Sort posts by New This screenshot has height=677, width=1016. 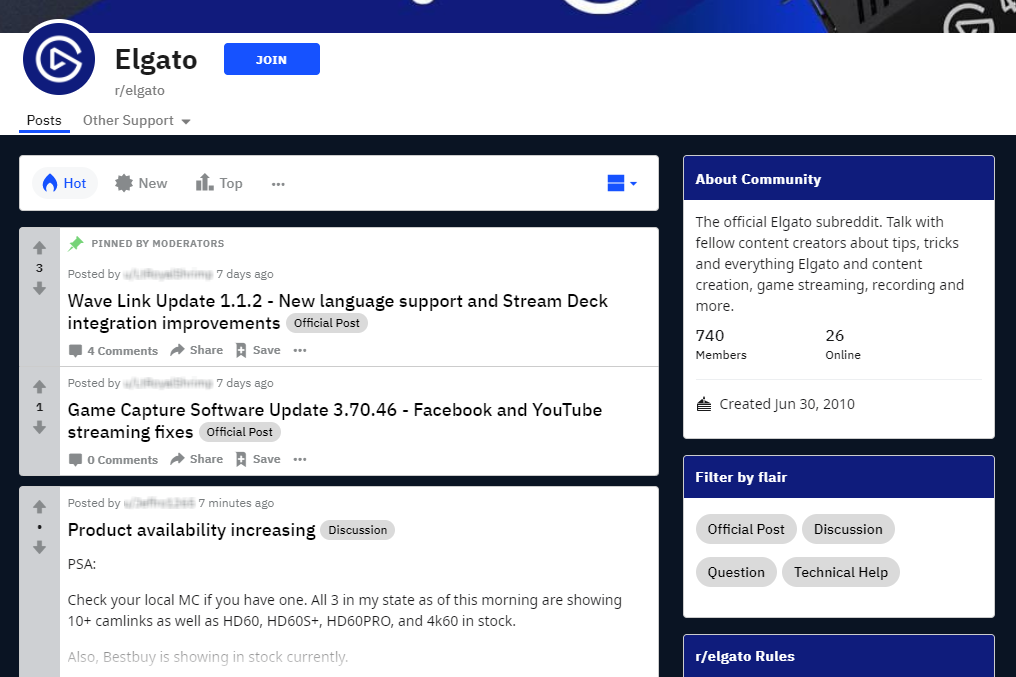click(x=141, y=183)
